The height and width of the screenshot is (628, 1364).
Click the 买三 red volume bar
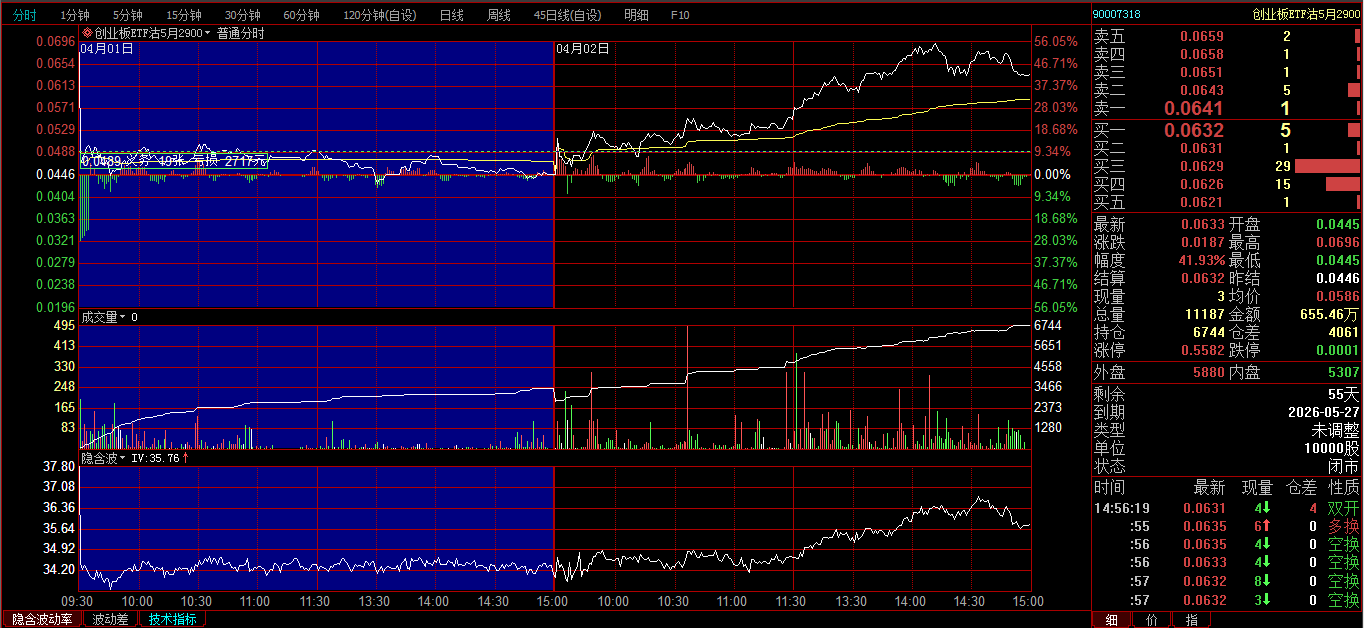[1326, 166]
